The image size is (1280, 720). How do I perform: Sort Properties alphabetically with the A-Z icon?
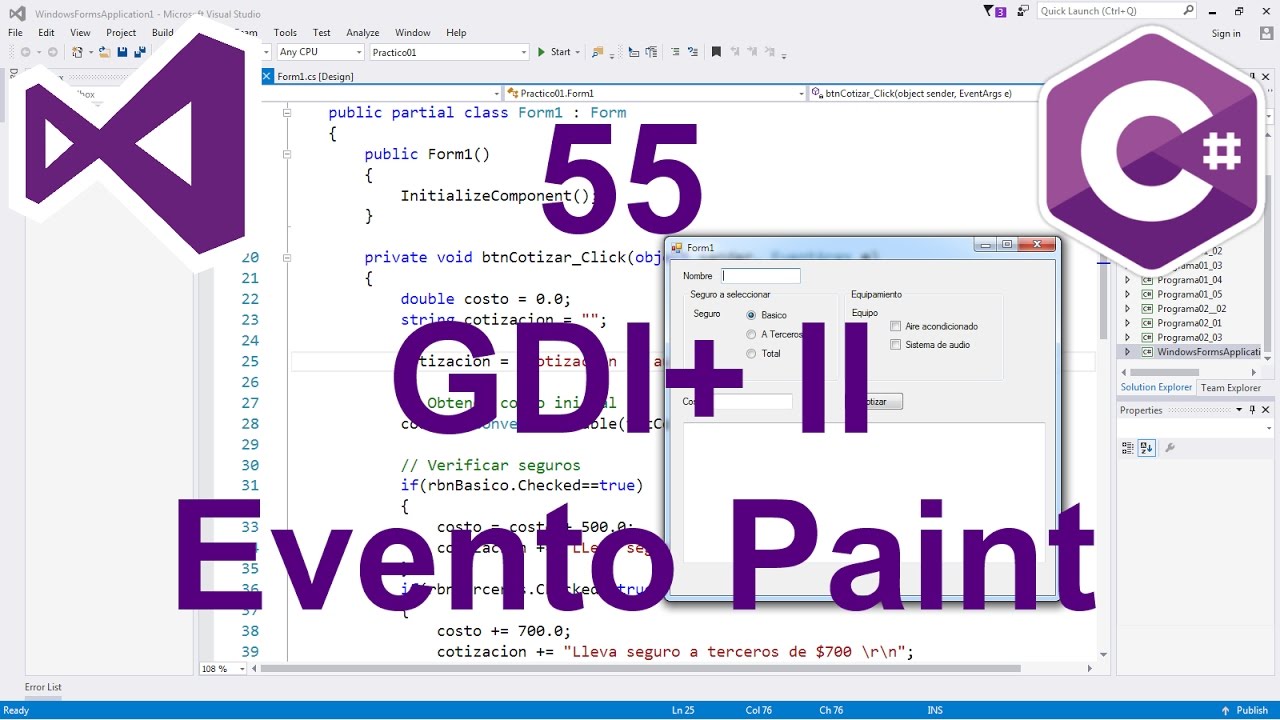[1147, 448]
